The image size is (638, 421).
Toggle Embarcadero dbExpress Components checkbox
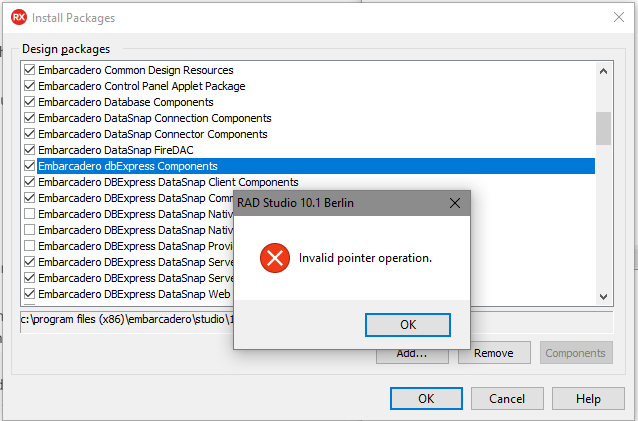pyautogui.click(x=29, y=166)
